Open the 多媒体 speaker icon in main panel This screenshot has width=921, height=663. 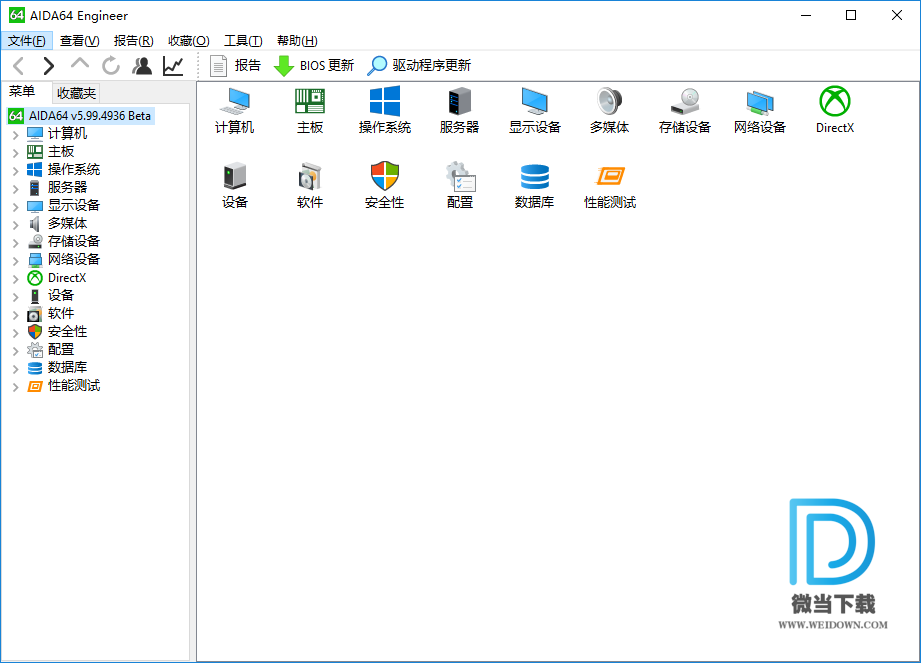[610, 110]
